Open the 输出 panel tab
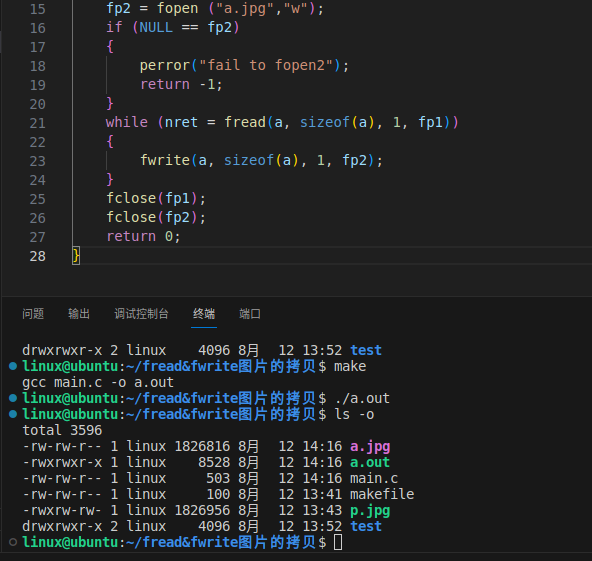592x561 pixels. pyautogui.click(x=79, y=314)
